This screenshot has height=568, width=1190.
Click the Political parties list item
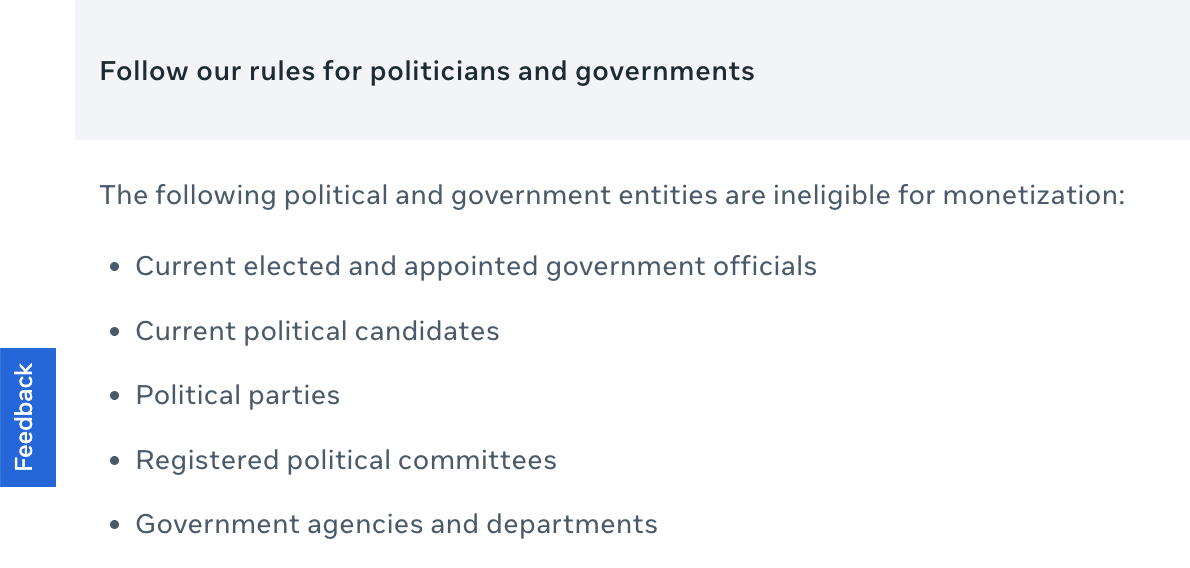[x=238, y=395]
